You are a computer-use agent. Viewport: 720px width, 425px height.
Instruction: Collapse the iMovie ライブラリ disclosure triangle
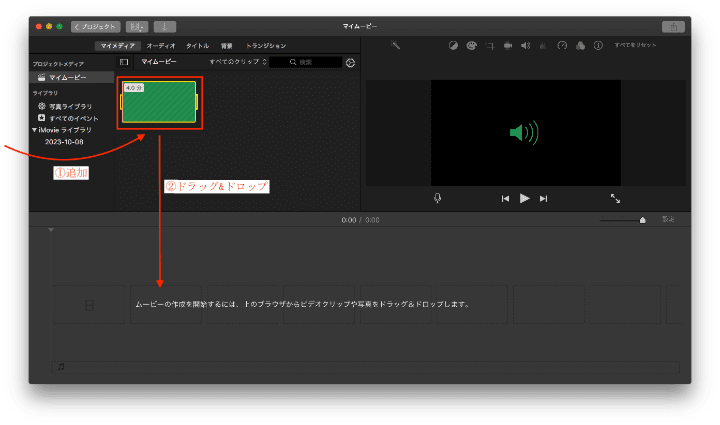(x=34, y=130)
